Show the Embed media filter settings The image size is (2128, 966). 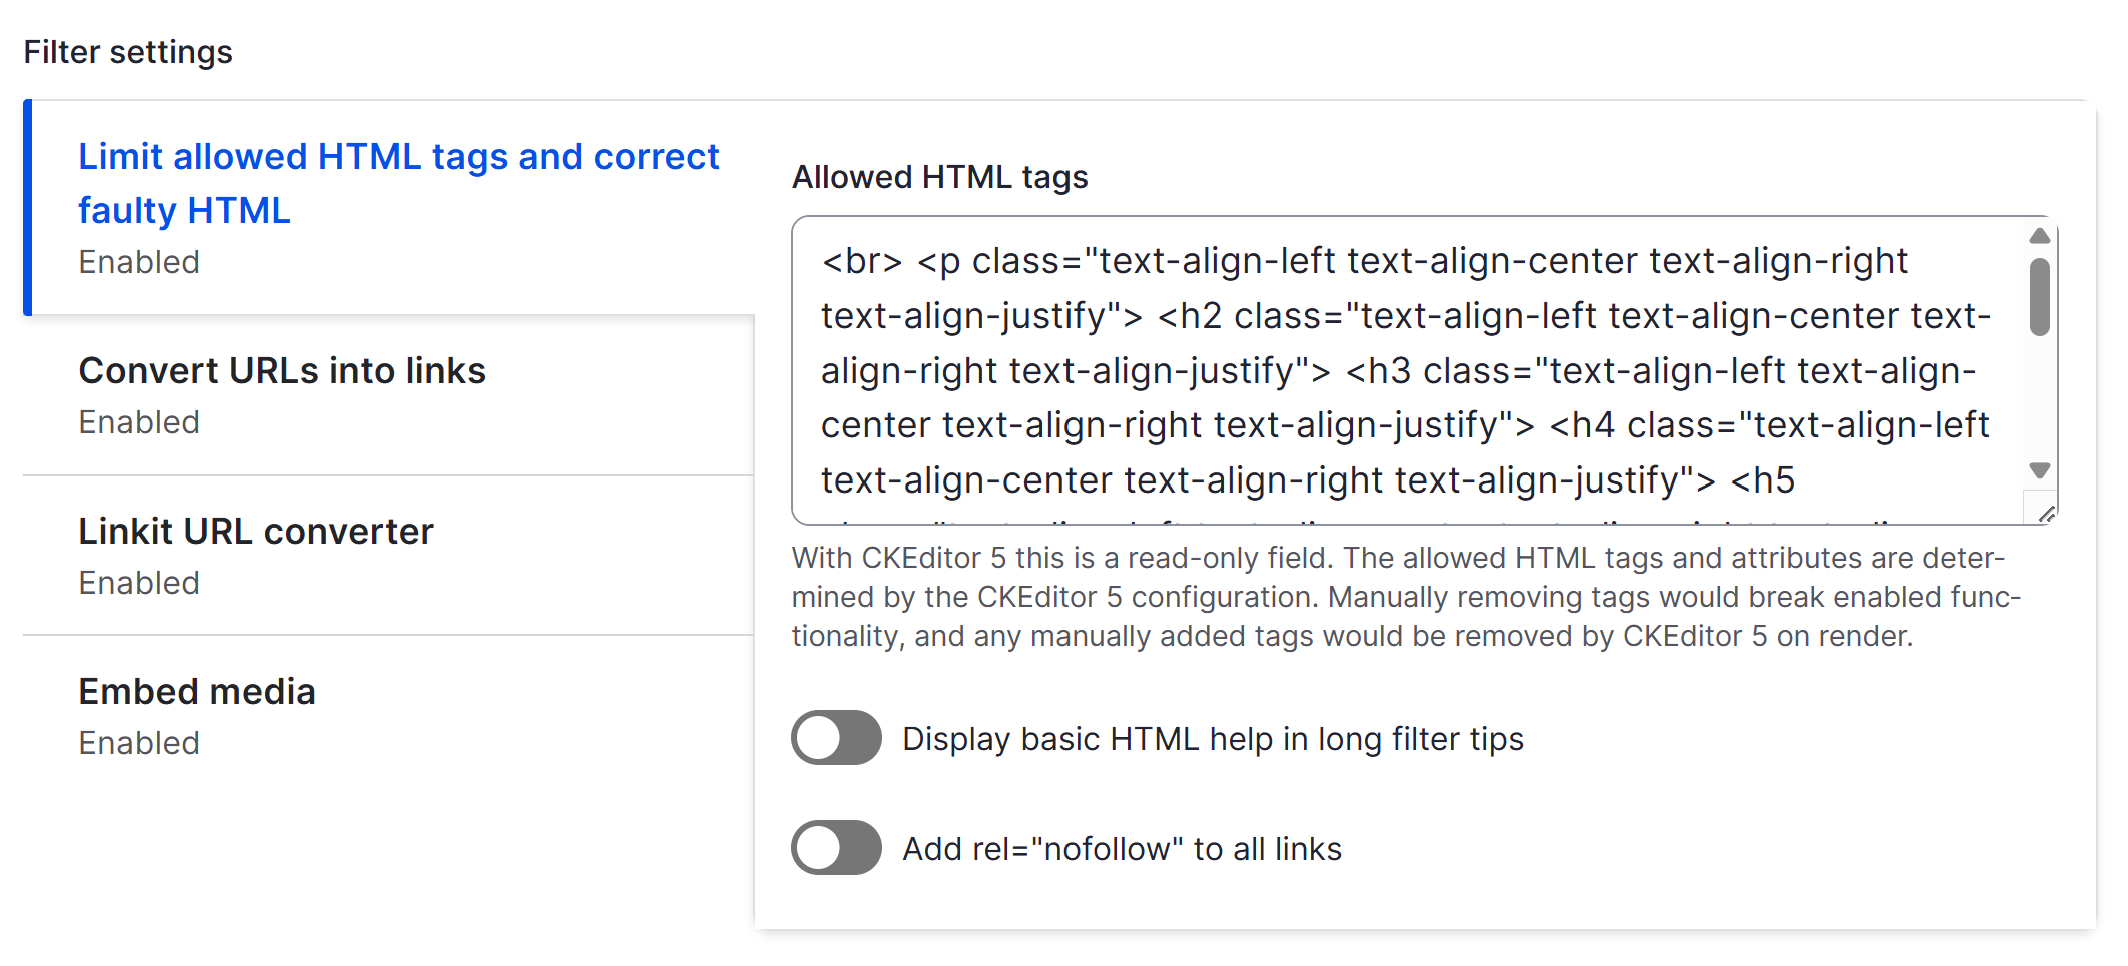tap(197, 692)
